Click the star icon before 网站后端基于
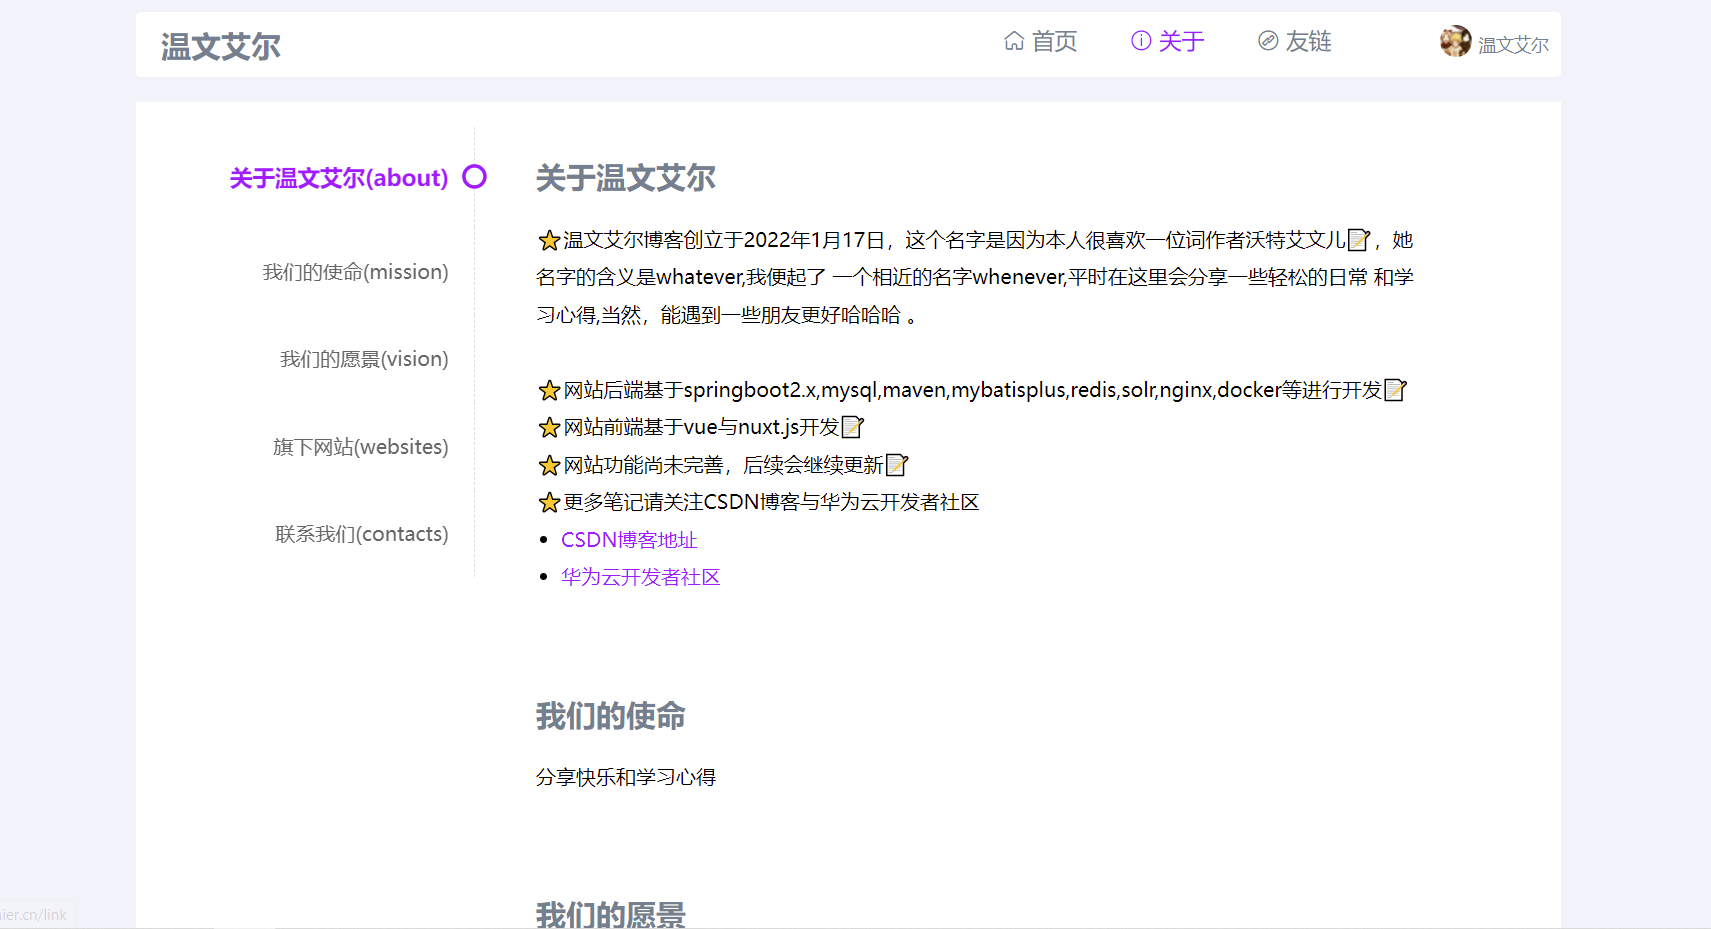 click(x=549, y=390)
